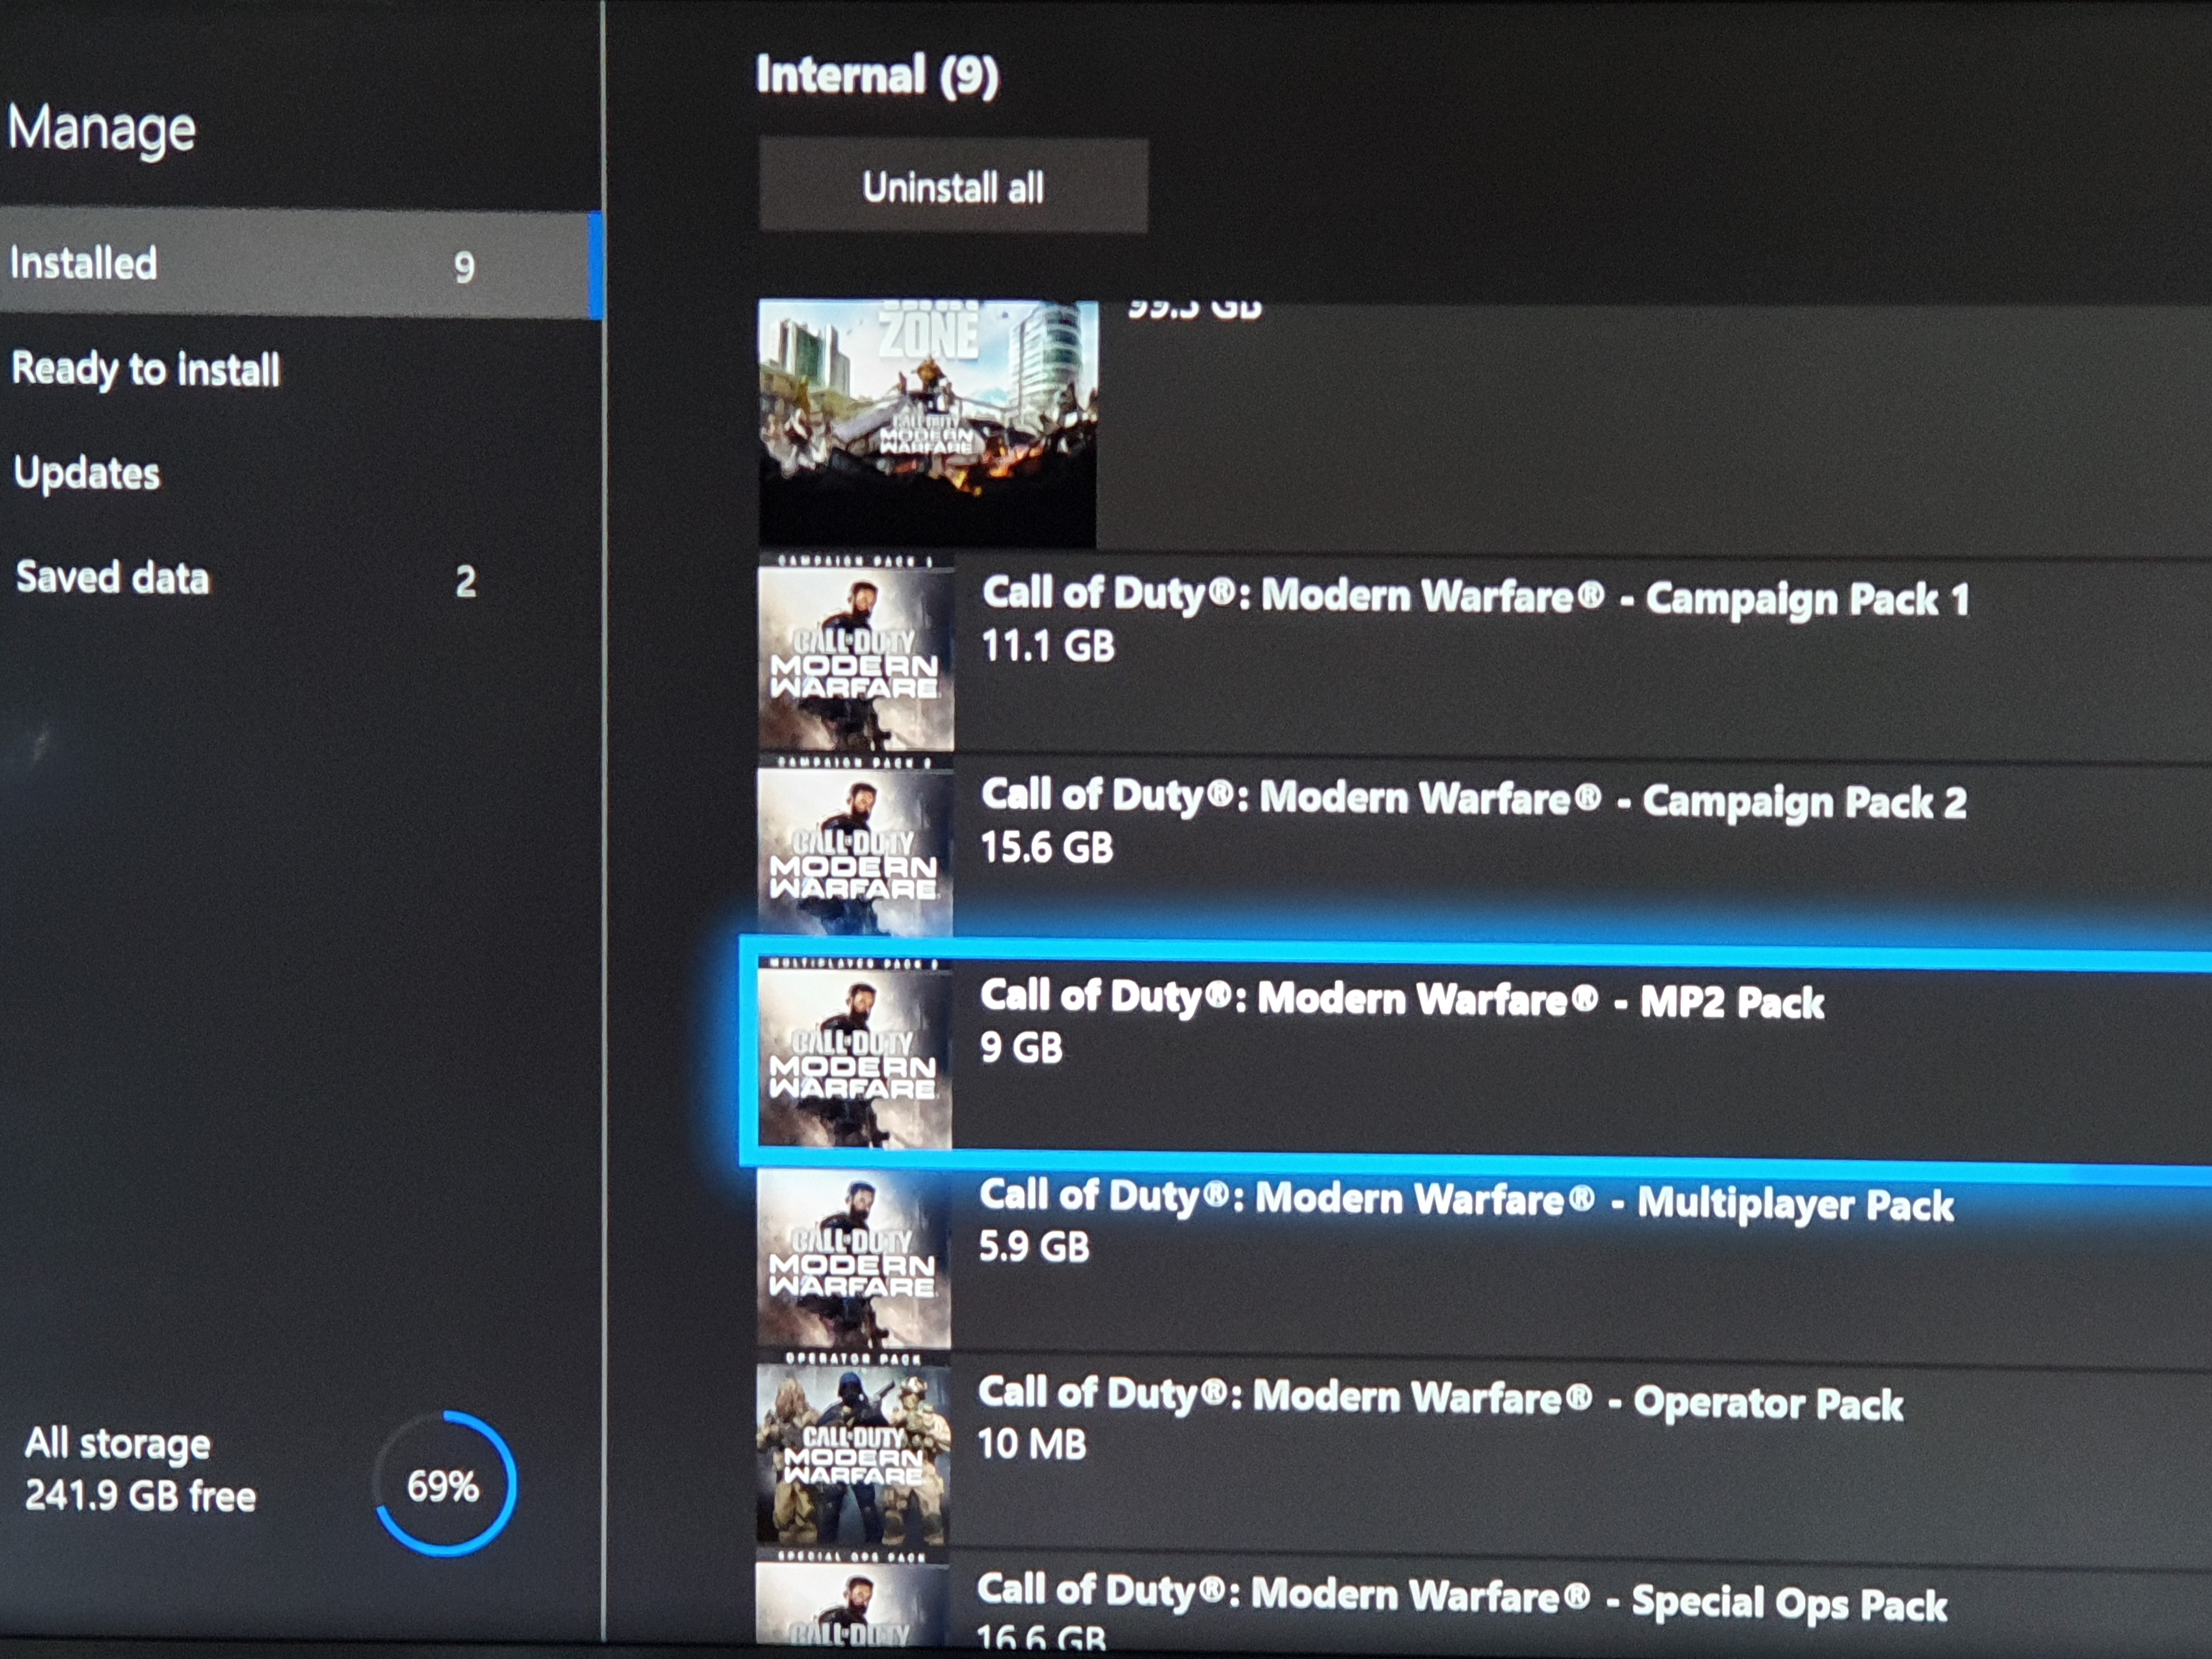Click the Installed count 9
Screen dimensions: 2212x1659
(464, 267)
